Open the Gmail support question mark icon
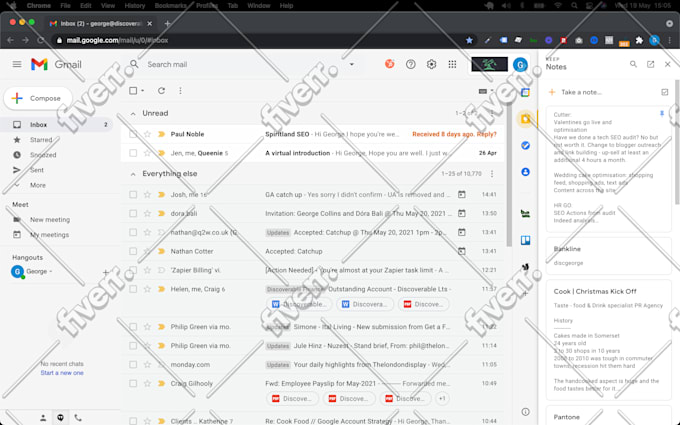The image size is (680, 425). [410, 64]
